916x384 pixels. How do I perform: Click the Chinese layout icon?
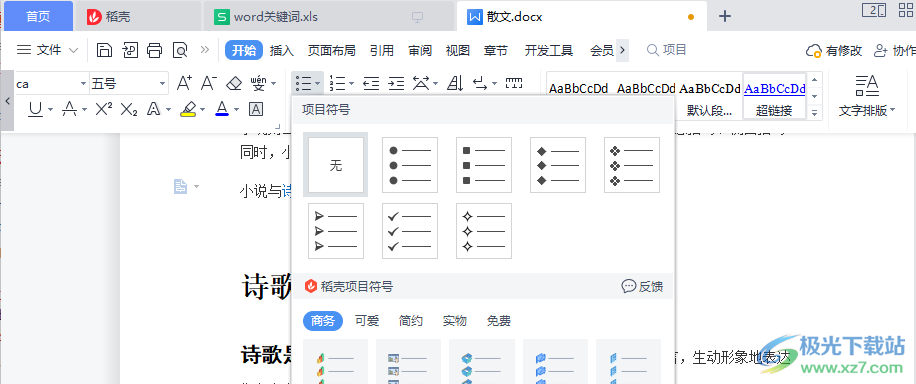click(x=421, y=84)
